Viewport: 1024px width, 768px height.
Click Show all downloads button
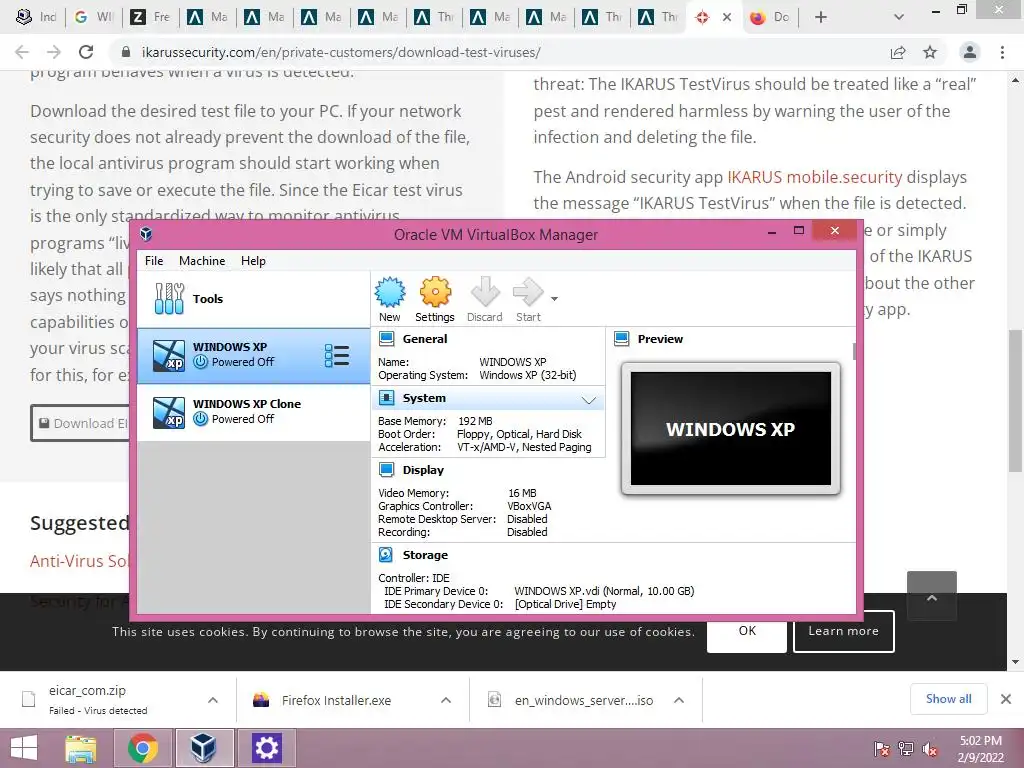tap(948, 699)
